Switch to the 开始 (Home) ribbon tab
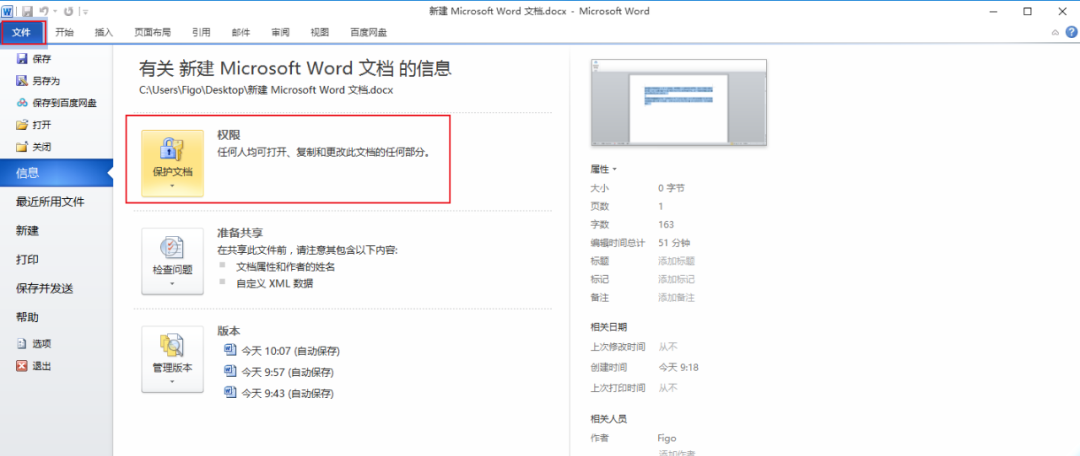The image size is (1080, 456). coord(64,32)
